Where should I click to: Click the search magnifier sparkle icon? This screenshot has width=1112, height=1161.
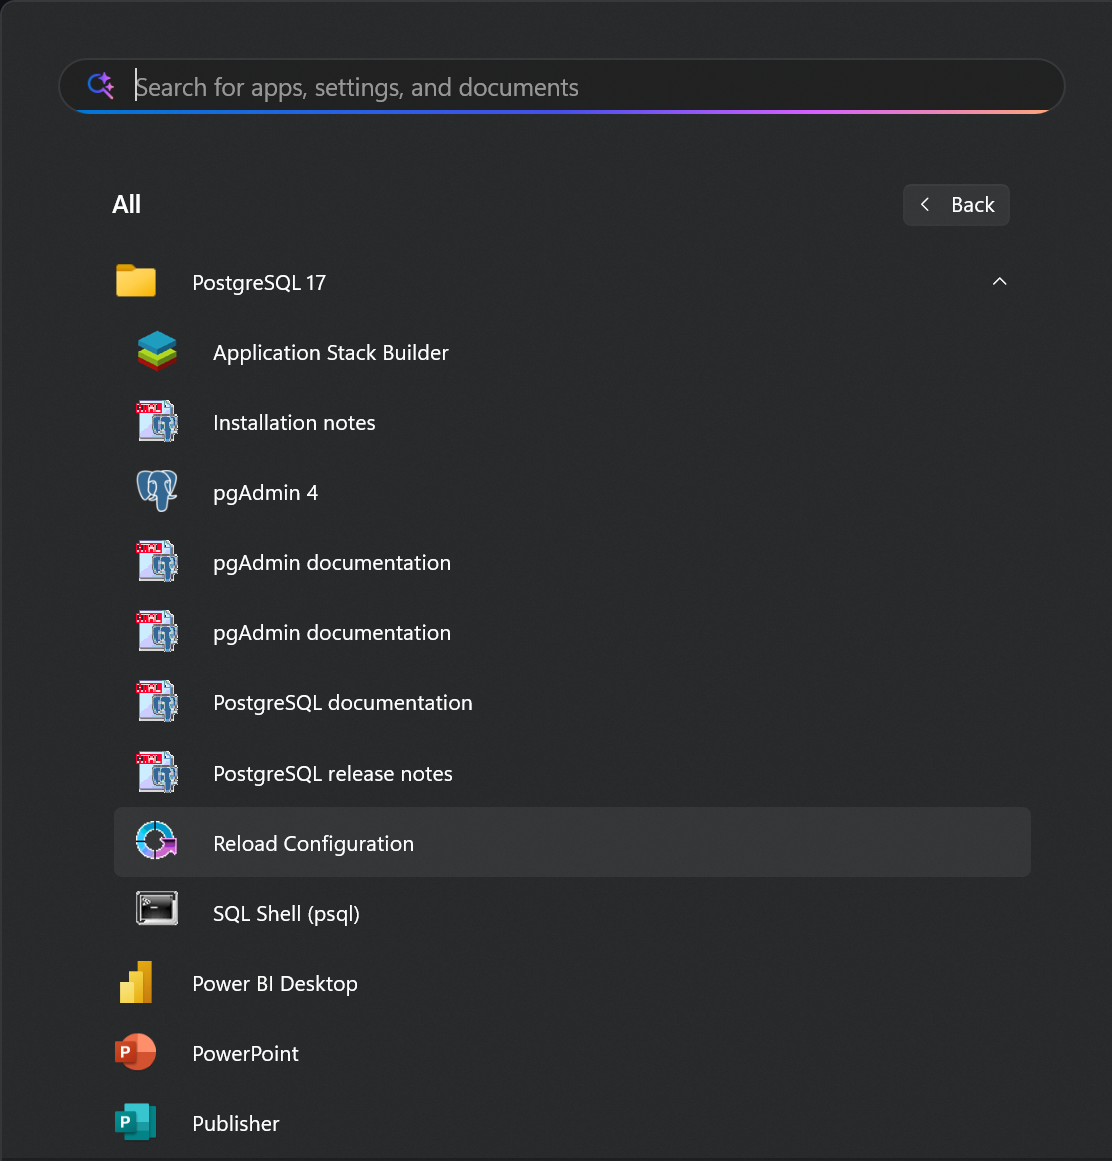(101, 86)
